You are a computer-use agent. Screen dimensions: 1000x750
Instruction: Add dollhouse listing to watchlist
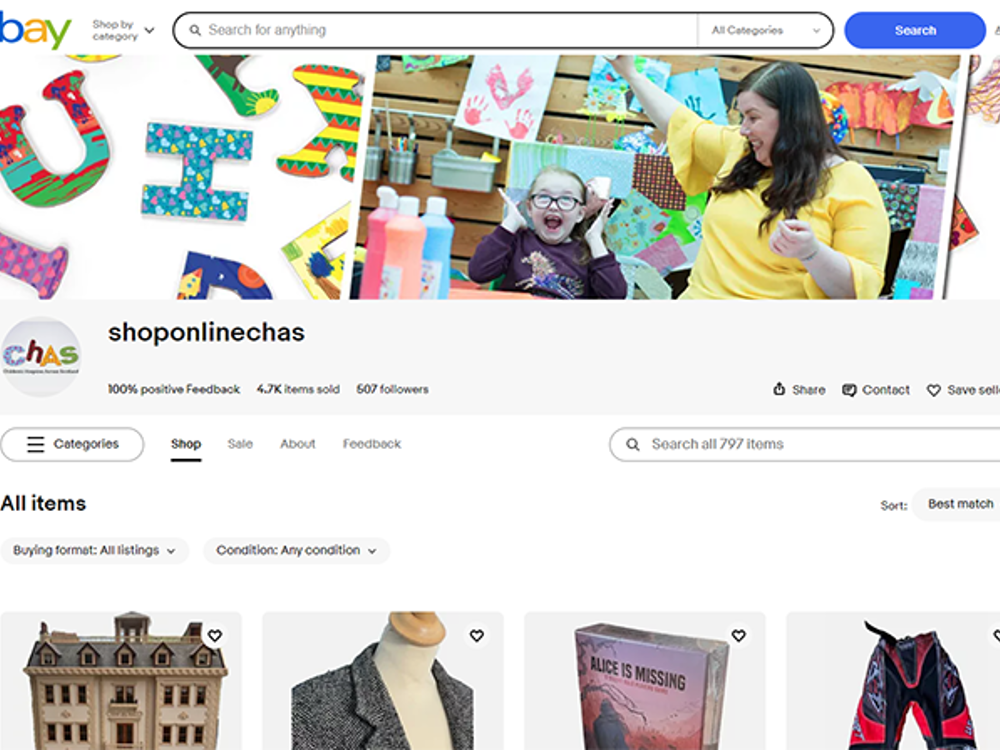coord(214,636)
